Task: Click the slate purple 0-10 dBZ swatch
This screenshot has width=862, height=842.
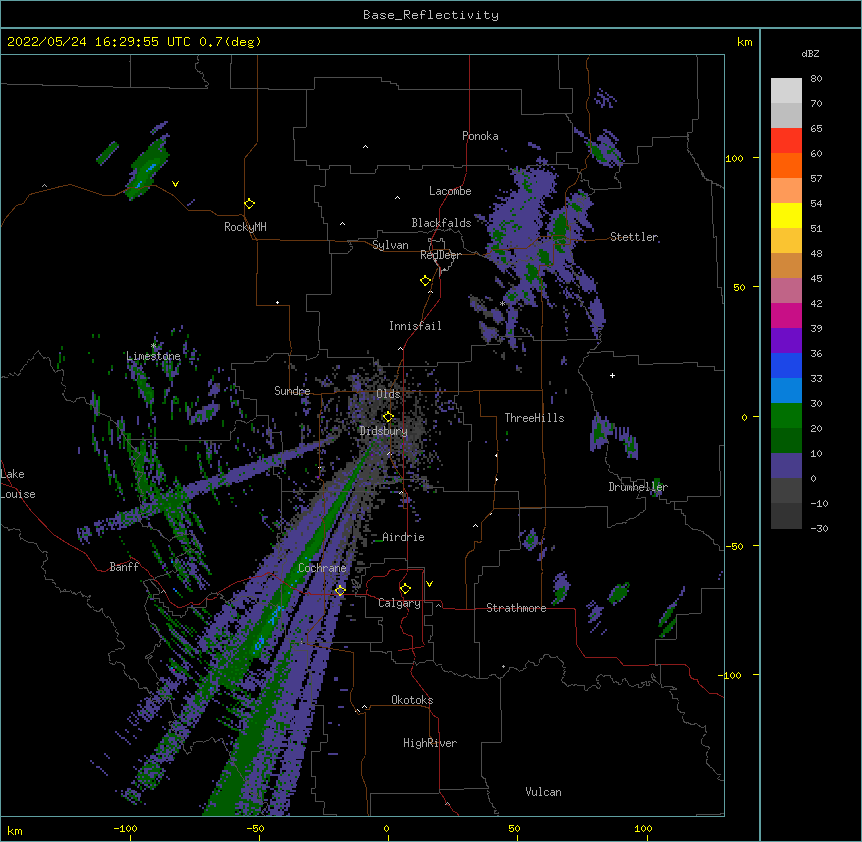Action: click(x=786, y=466)
